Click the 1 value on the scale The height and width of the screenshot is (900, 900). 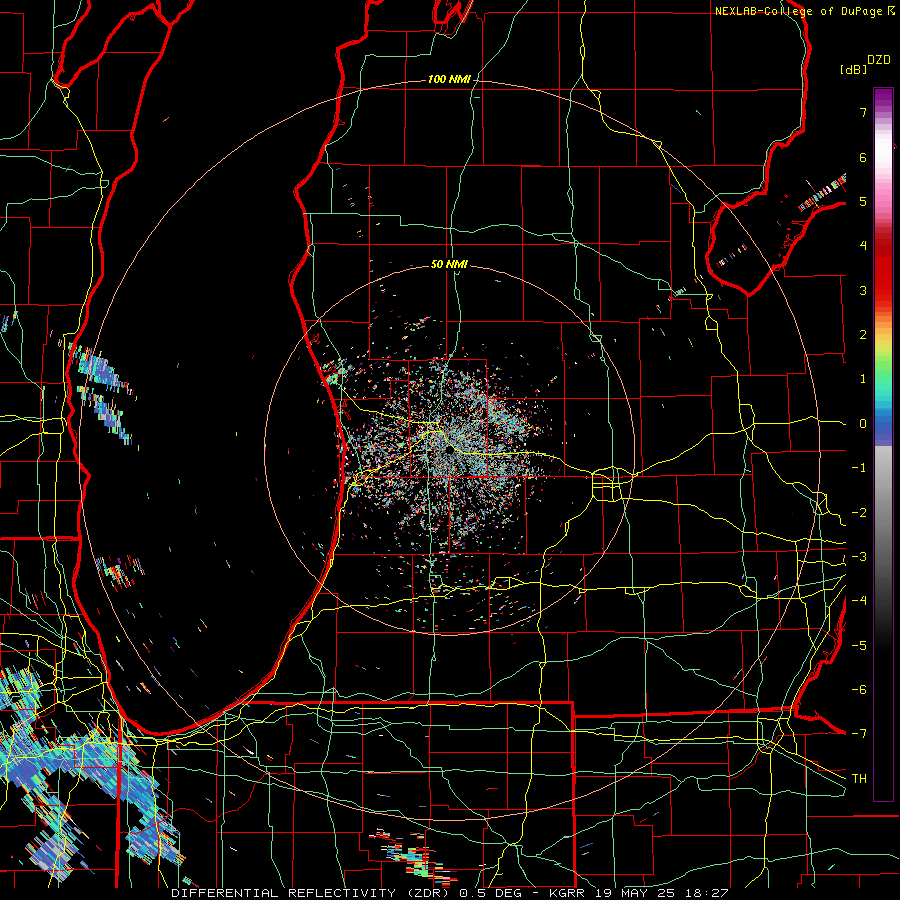tap(863, 379)
